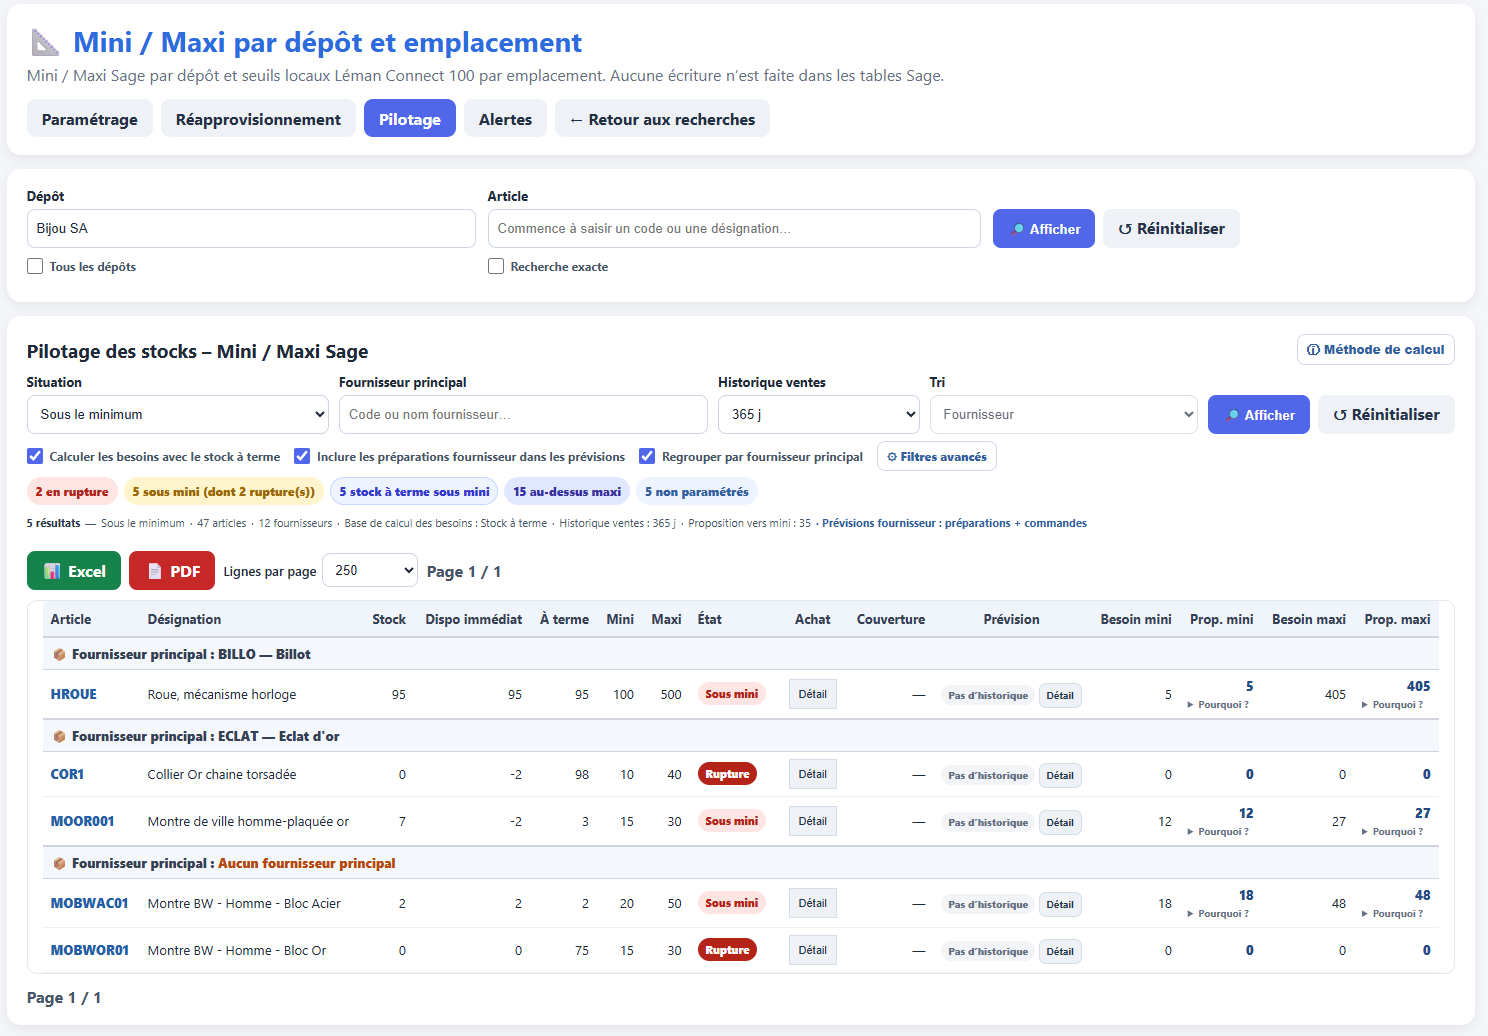Click Afficher button next to the Tri dropdown
The image size is (1488, 1036).
tap(1259, 415)
